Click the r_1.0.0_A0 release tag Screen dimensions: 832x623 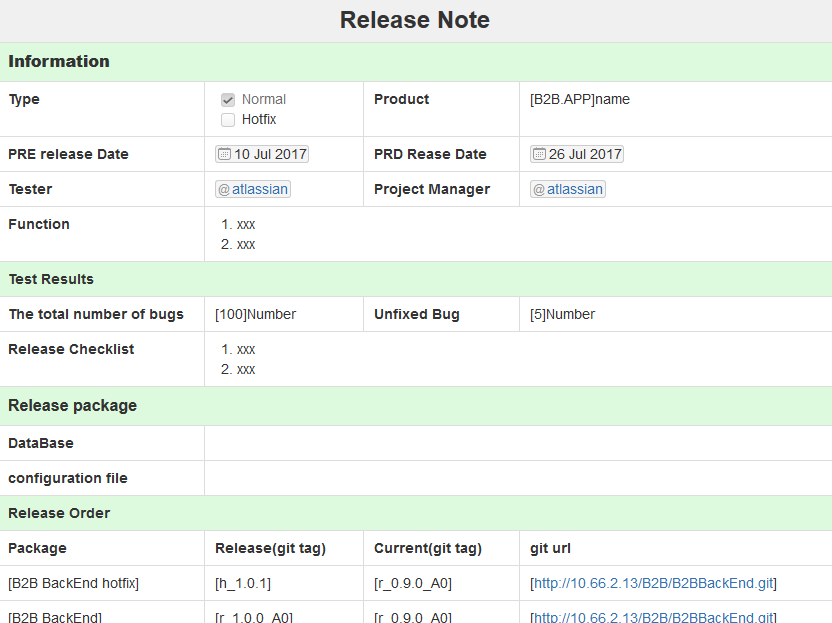[253, 617]
